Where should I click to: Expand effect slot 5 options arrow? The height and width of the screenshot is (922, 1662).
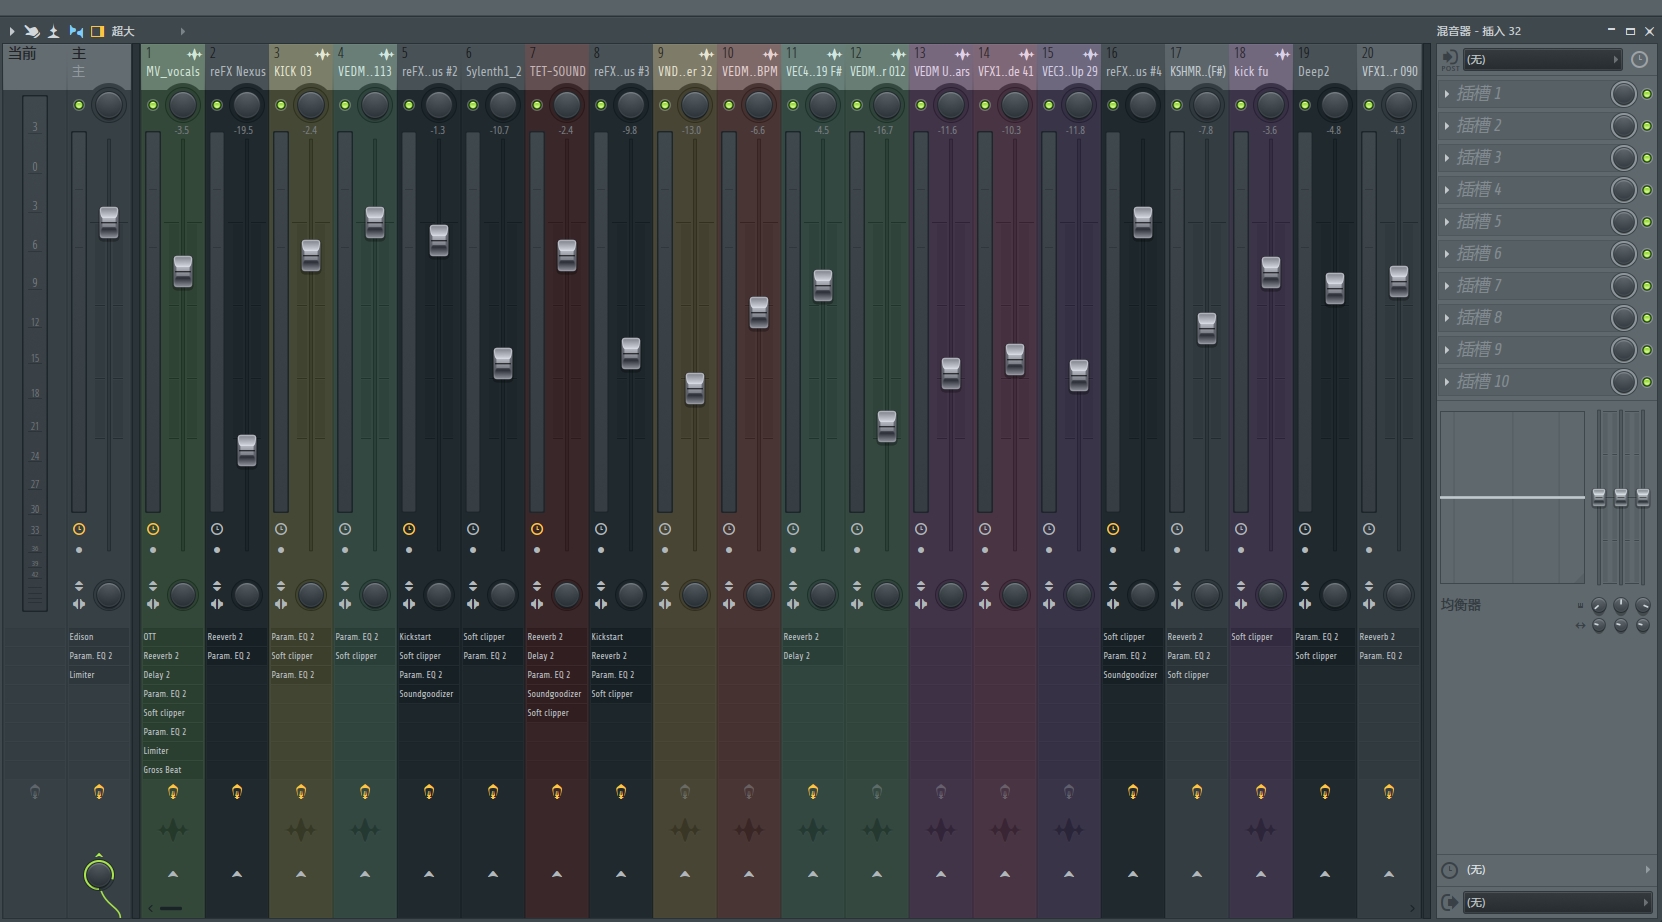coord(1447,222)
